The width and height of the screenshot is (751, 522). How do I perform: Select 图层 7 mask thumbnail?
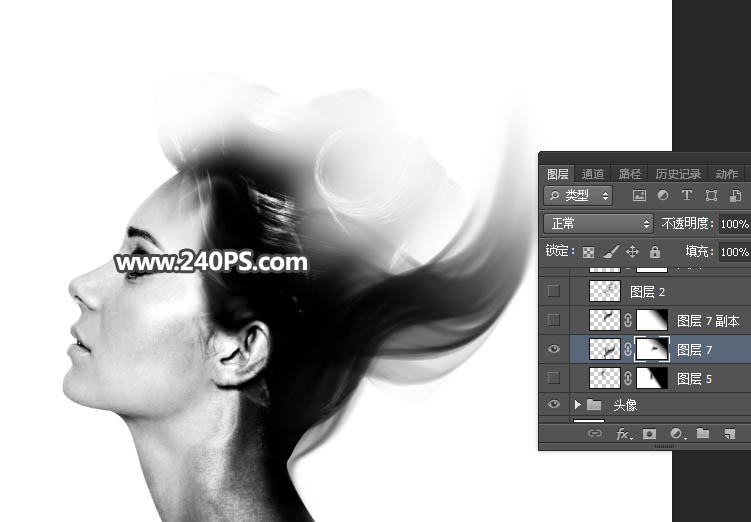coord(652,350)
